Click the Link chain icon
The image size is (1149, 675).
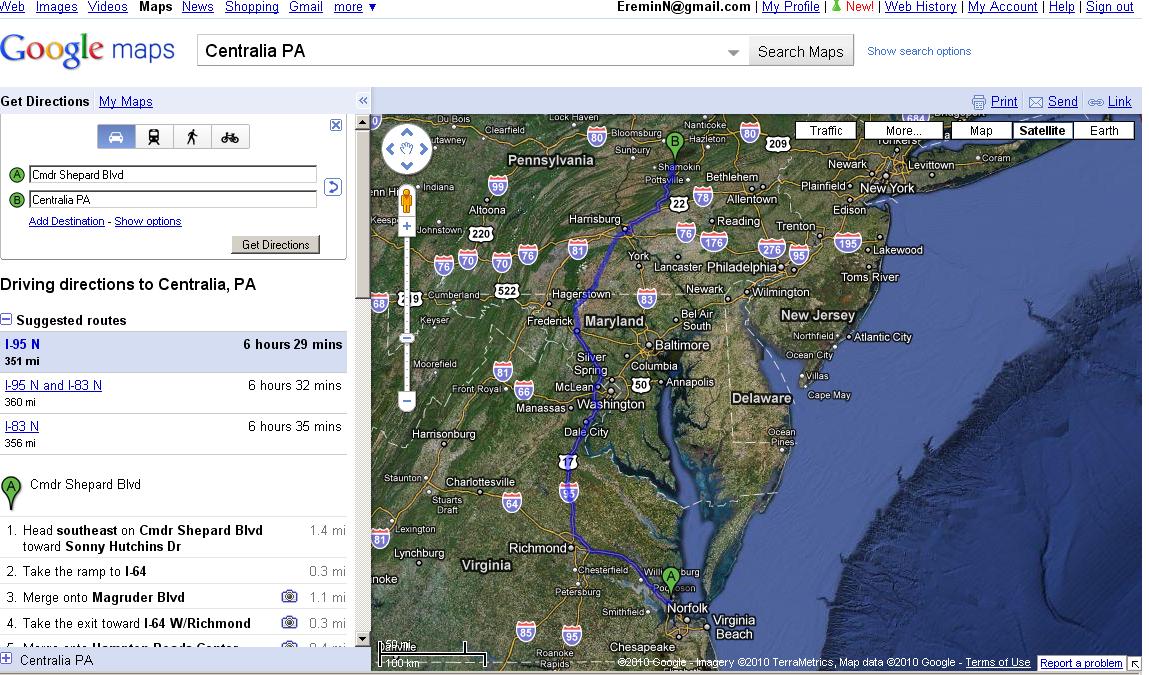coord(1096,102)
